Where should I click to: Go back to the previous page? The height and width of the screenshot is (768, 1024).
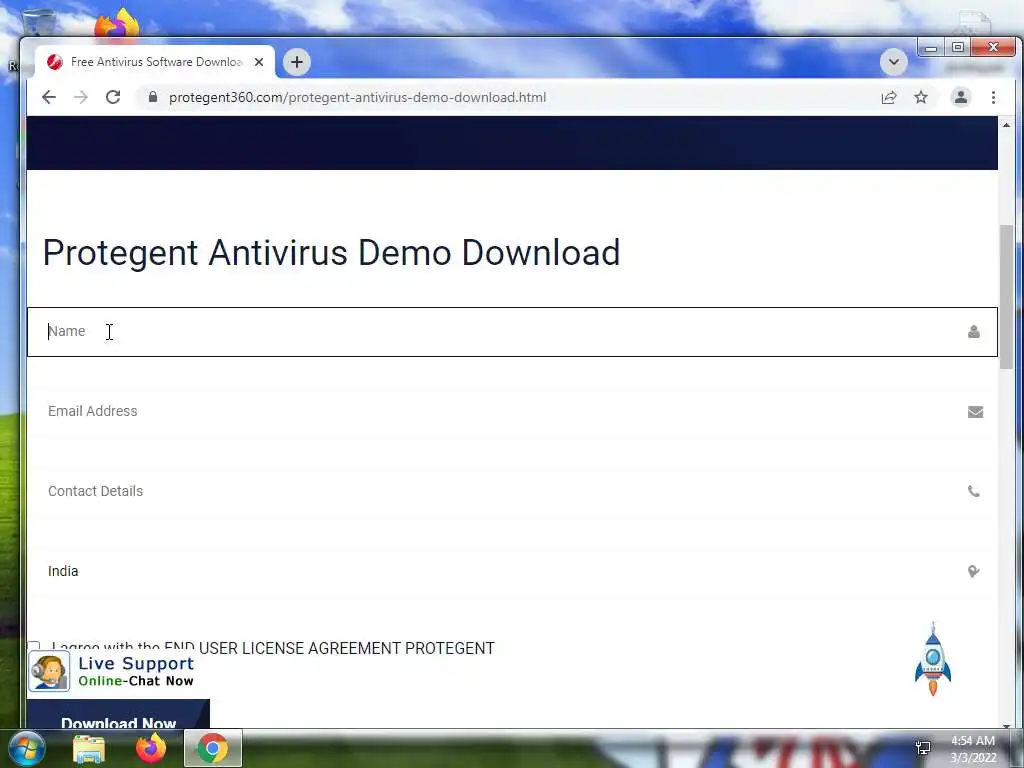(49, 97)
